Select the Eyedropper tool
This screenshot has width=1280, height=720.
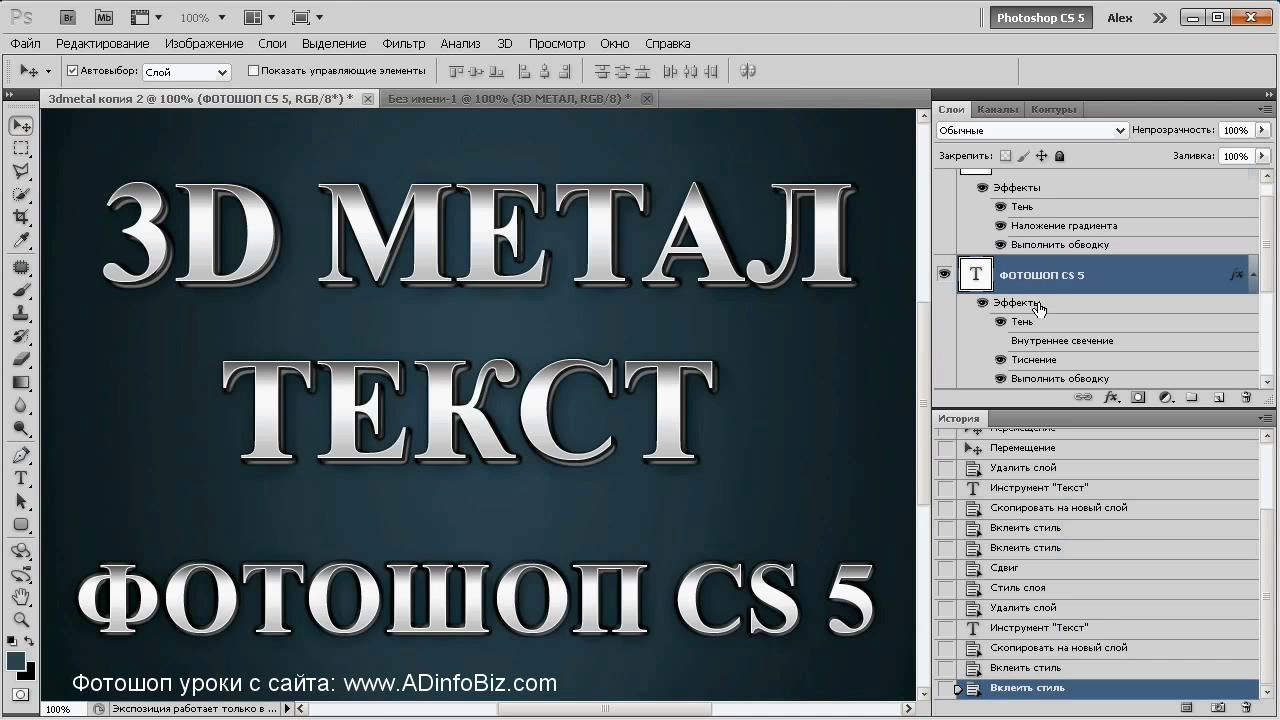tap(21, 241)
